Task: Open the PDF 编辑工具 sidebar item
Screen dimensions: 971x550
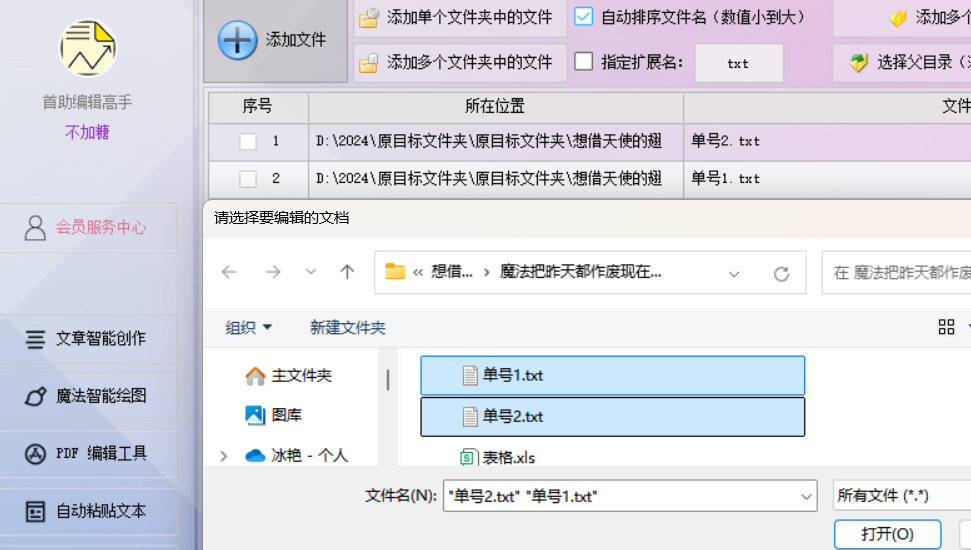Action: tap(89, 454)
